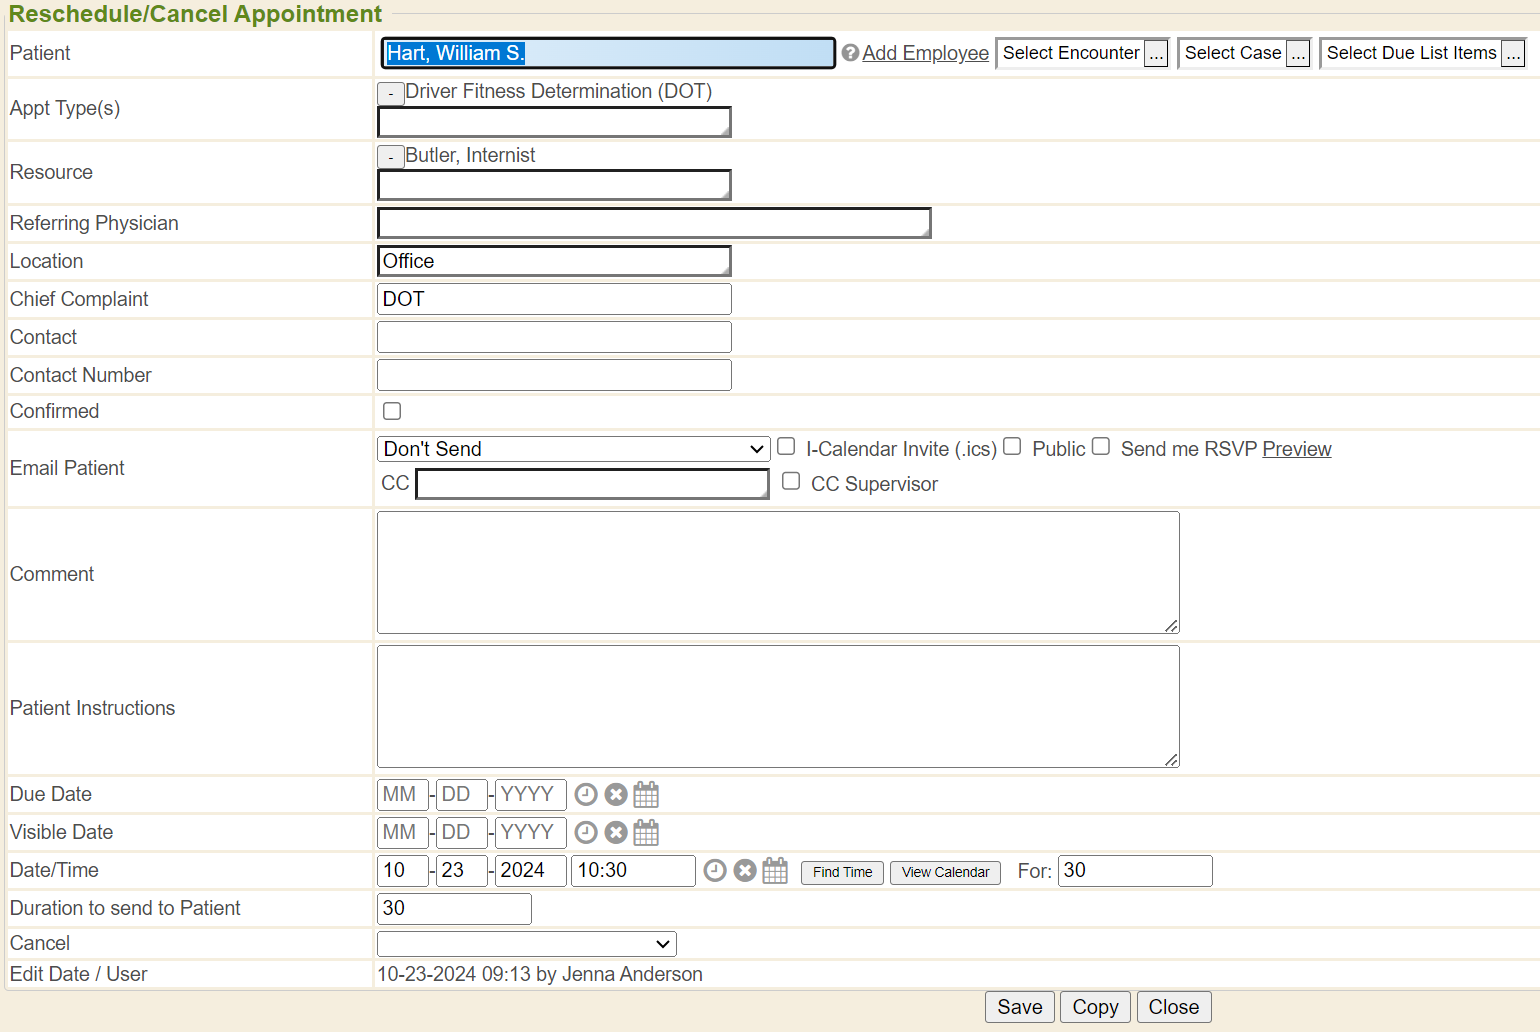Tick the CC Supervisor checkbox
The width and height of the screenshot is (1540, 1032).
click(x=791, y=481)
